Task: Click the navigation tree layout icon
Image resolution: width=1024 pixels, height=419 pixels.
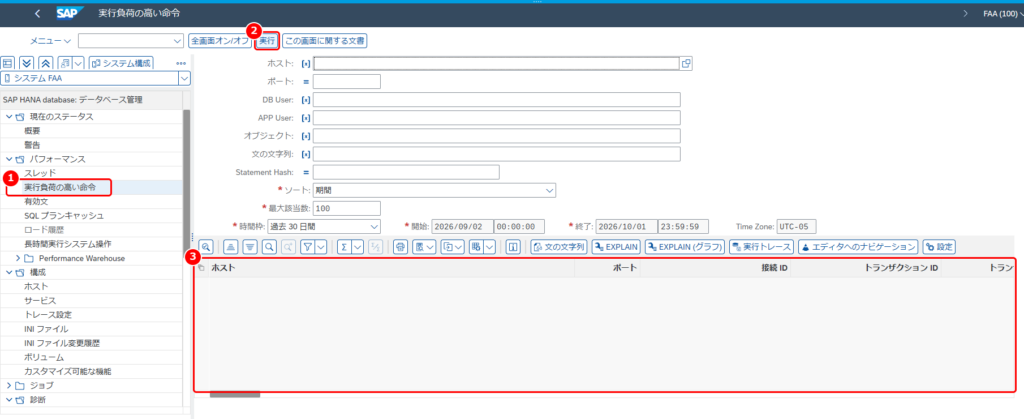Action: pos(8,63)
